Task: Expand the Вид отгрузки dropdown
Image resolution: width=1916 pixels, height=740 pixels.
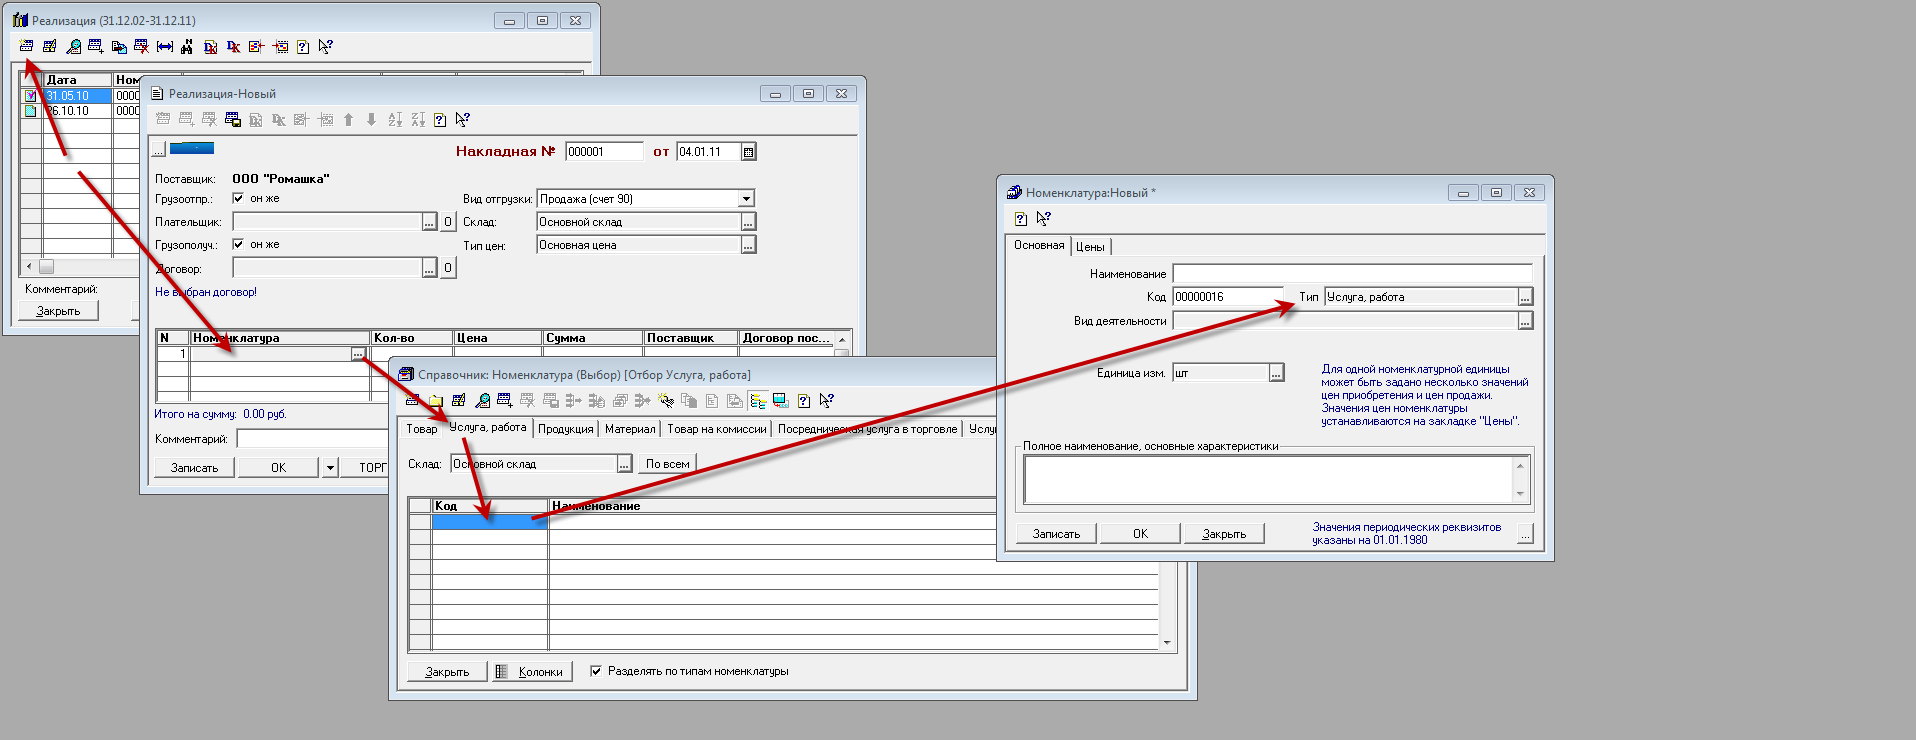Action: point(746,199)
